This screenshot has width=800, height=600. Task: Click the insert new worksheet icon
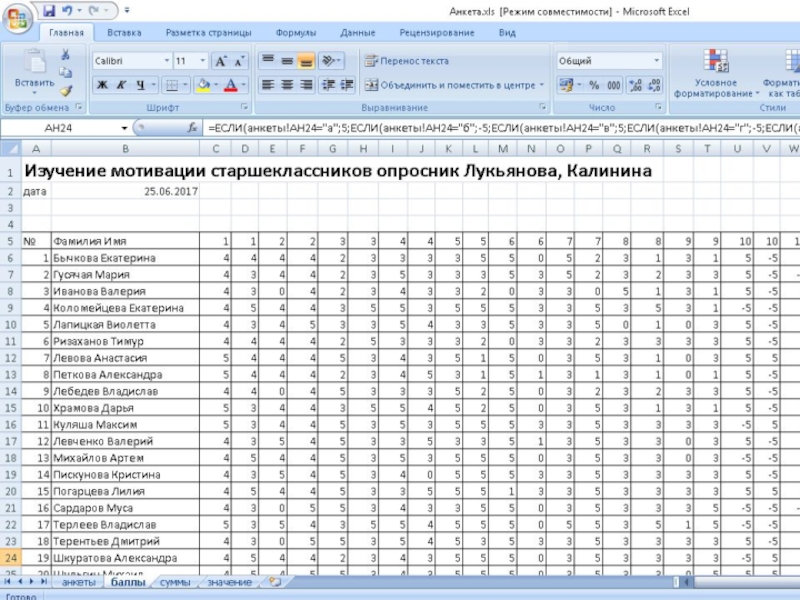tap(274, 581)
